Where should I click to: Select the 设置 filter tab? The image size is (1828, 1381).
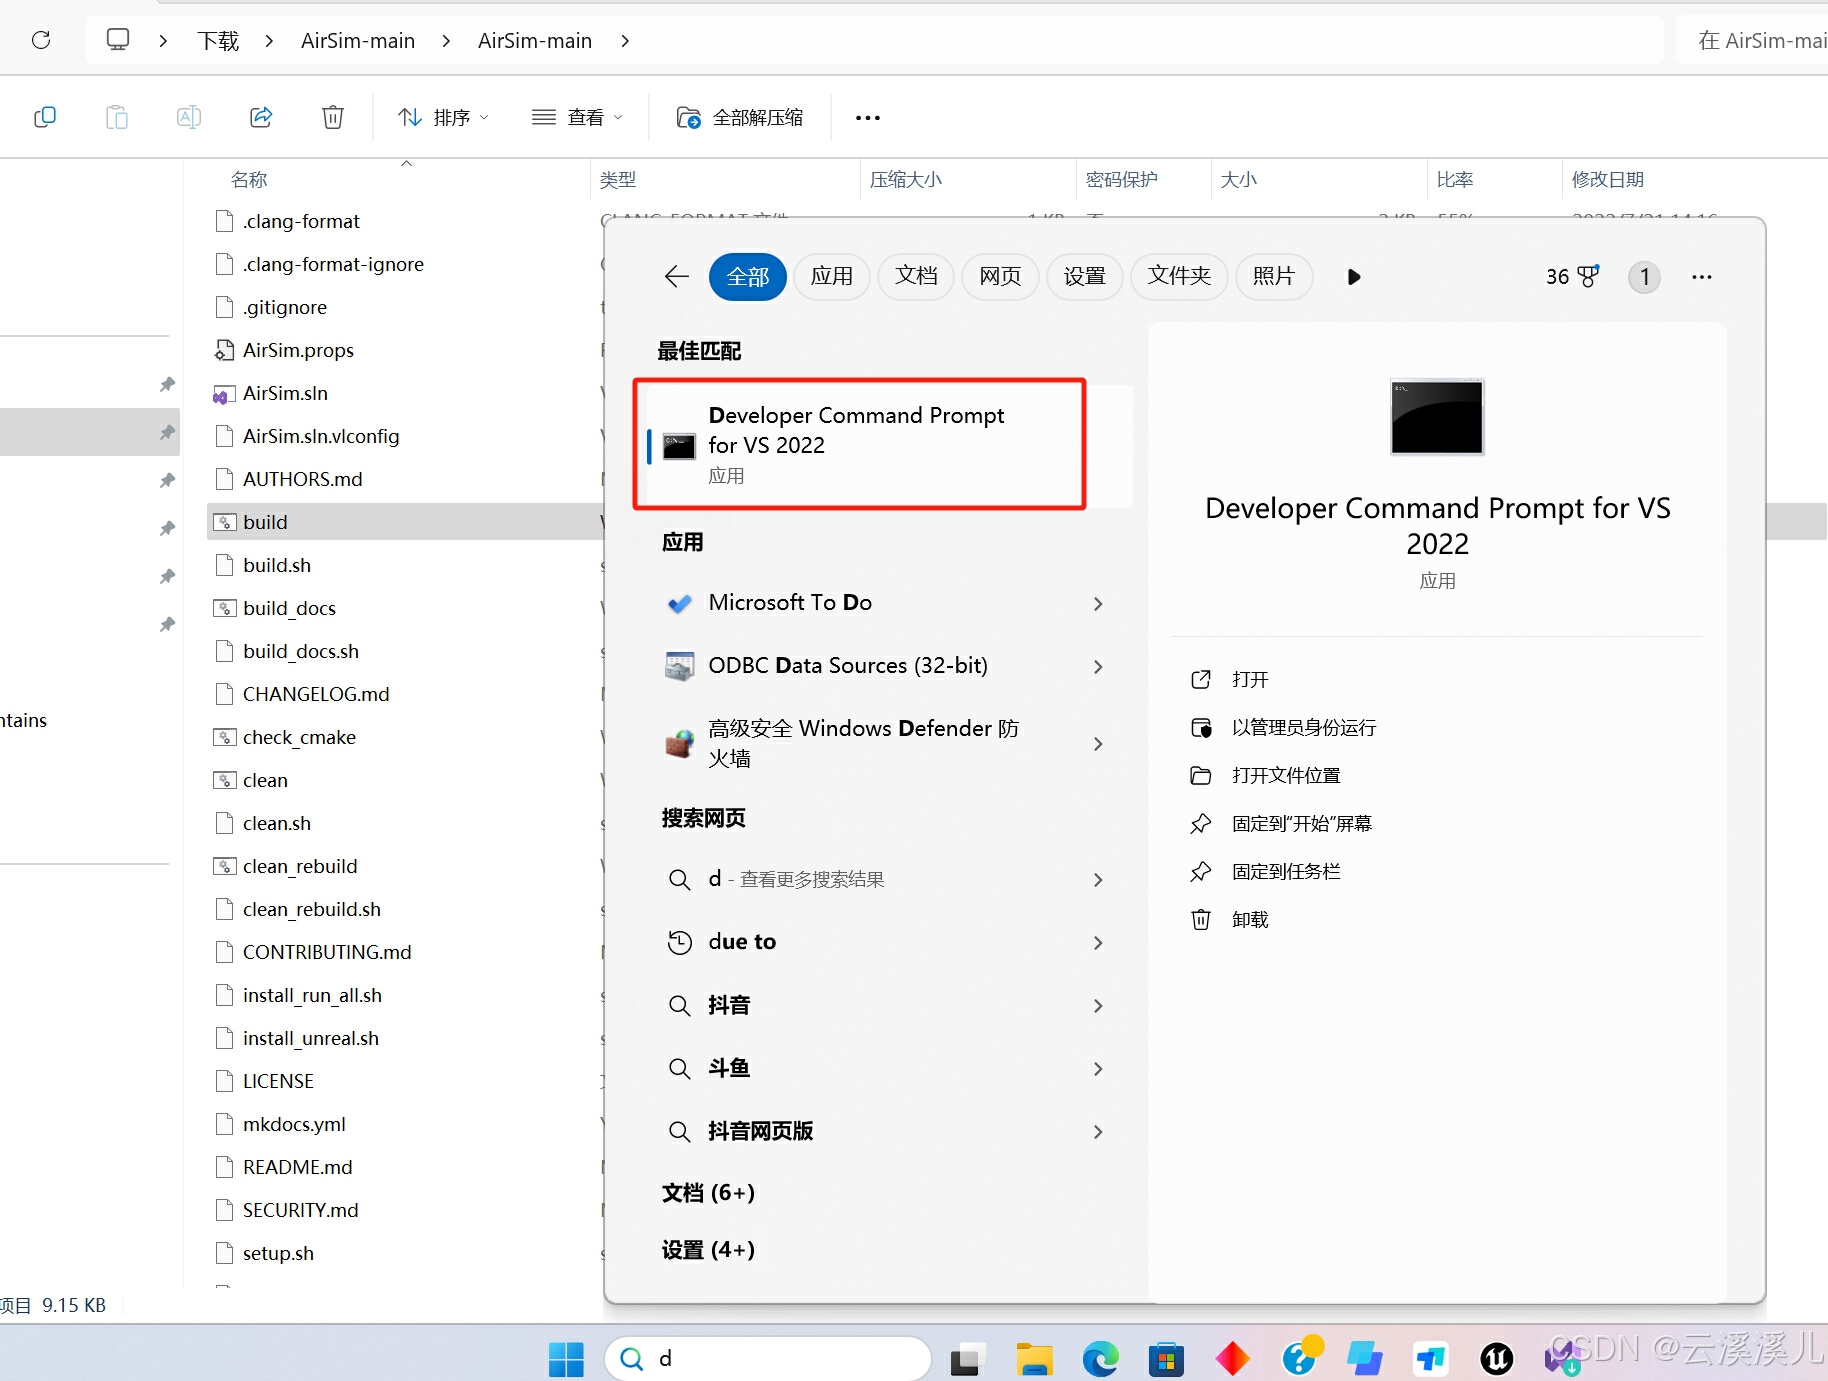[1084, 276]
